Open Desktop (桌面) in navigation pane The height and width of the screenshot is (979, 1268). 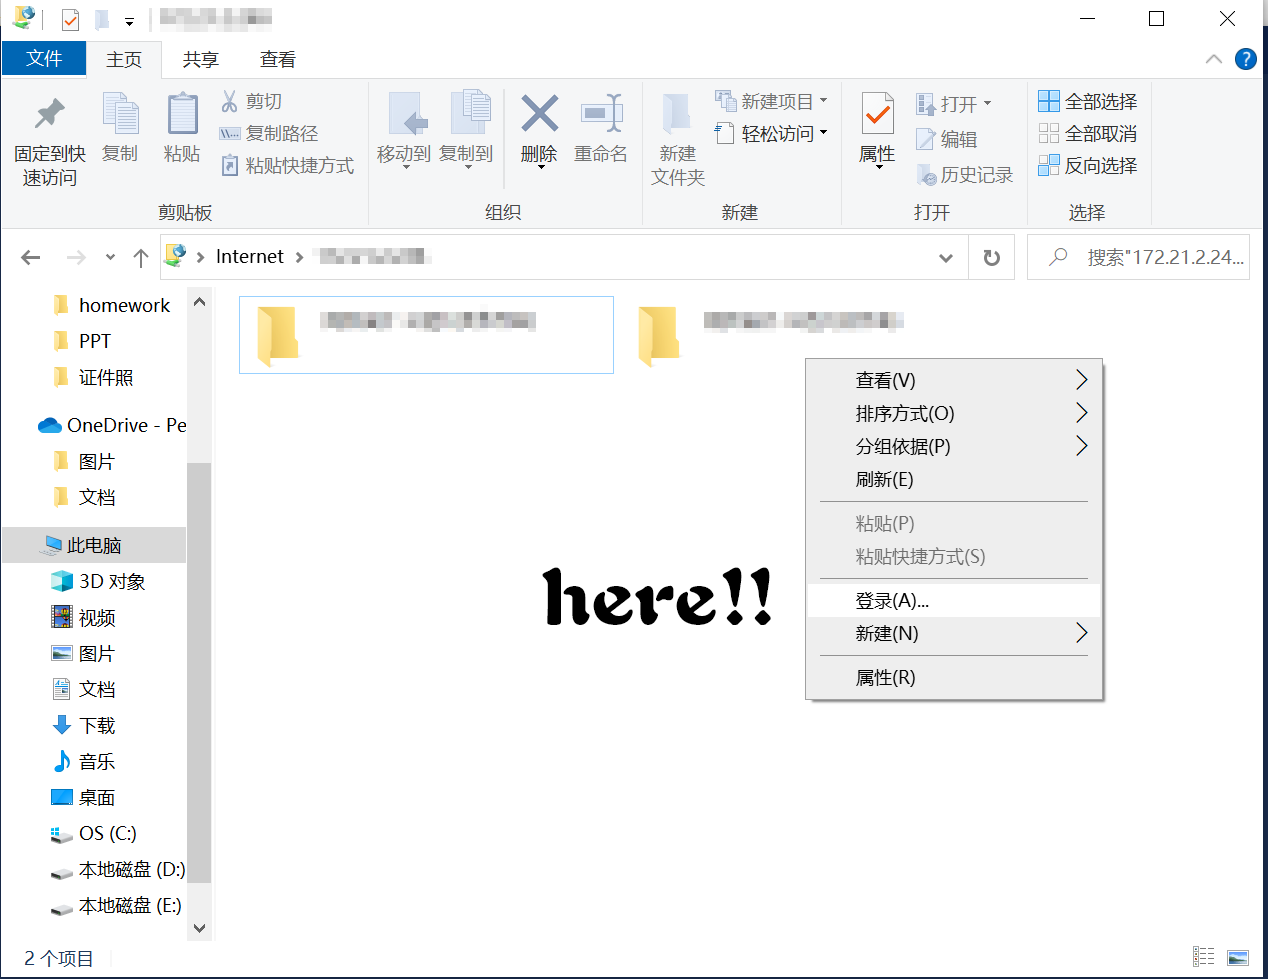pos(84,797)
